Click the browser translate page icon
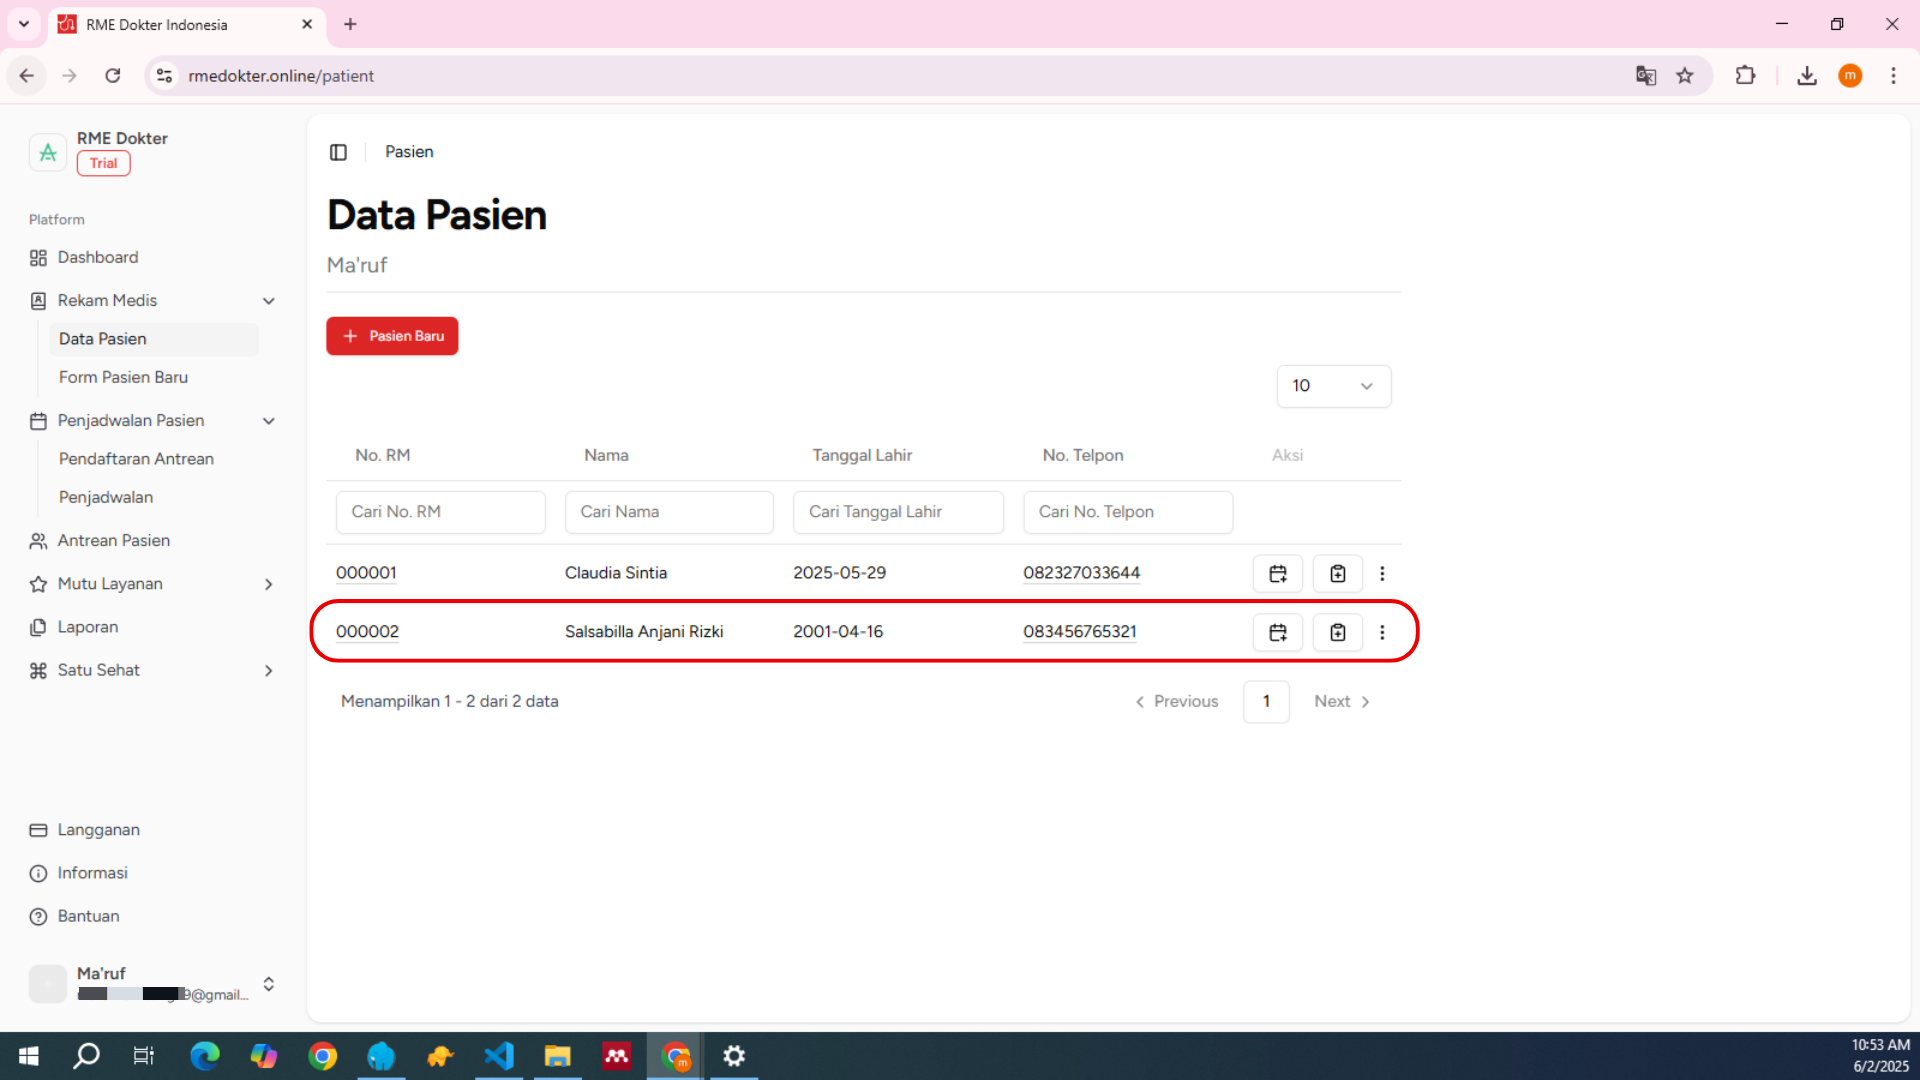Image resolution: width=1920 pixels, height=1080 pixels. pos(1645,76)
